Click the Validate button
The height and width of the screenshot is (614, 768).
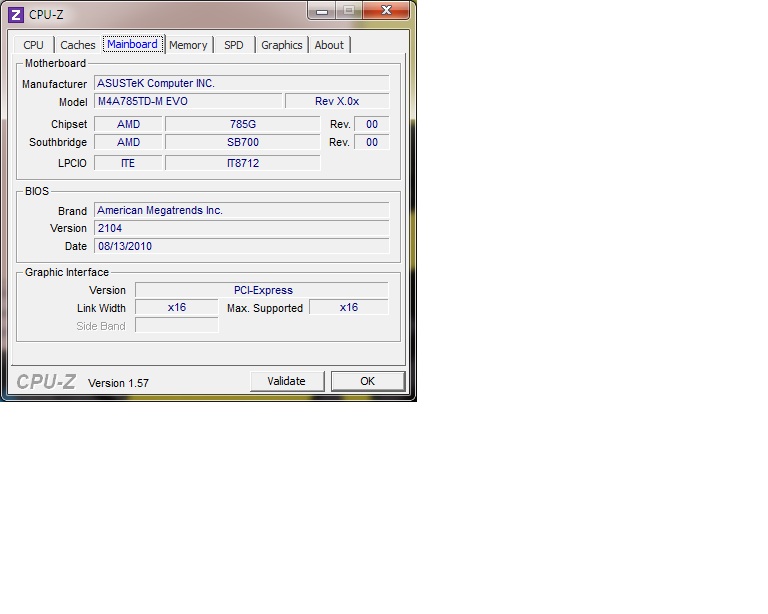(287, 381)
